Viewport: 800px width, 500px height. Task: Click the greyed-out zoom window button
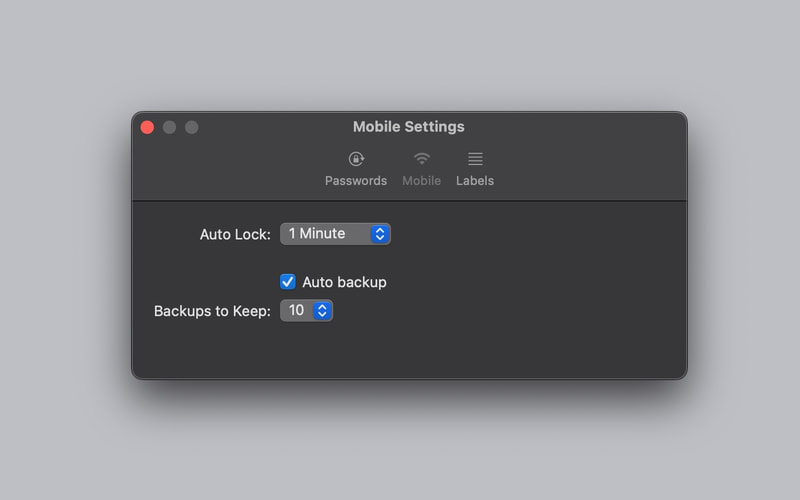click(x=192, y=127)
